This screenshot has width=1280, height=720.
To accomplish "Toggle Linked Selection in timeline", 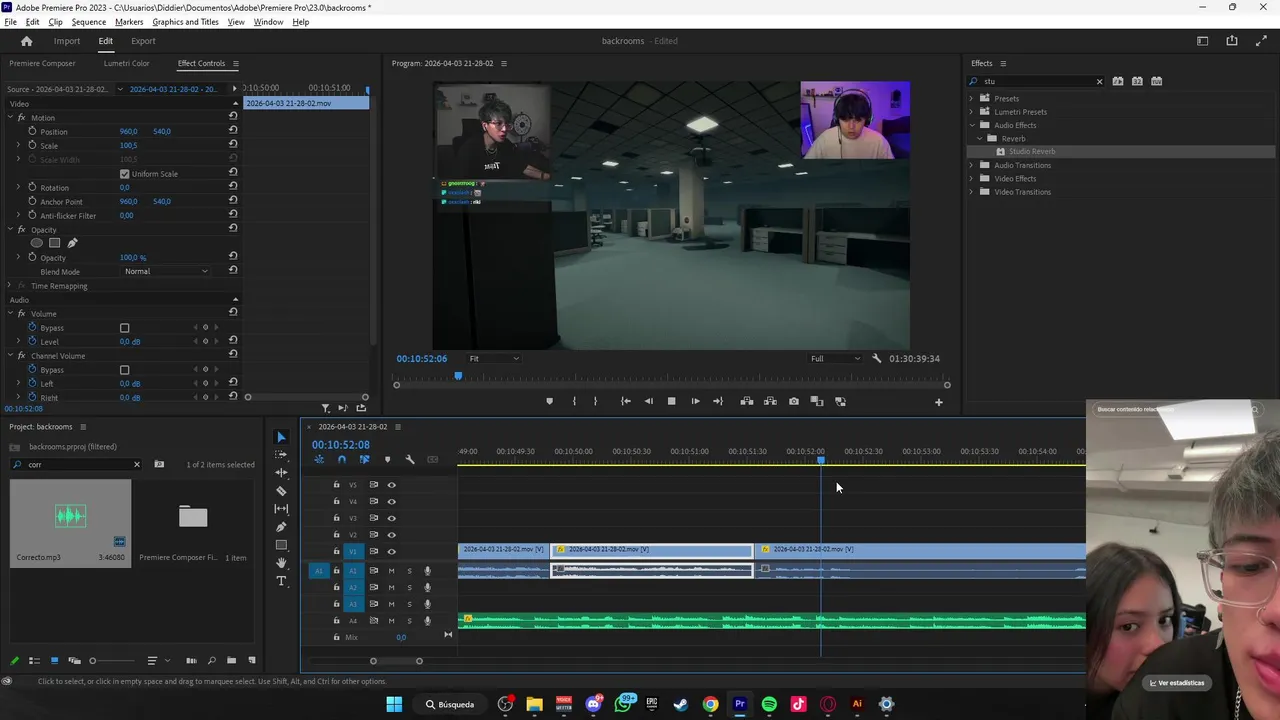I will pyautogui.click(x=364, y=460).
